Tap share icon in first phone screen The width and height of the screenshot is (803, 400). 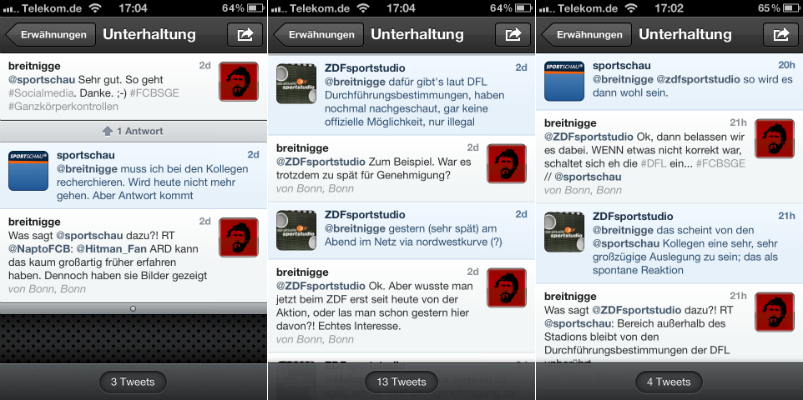[x=245, y=35]
